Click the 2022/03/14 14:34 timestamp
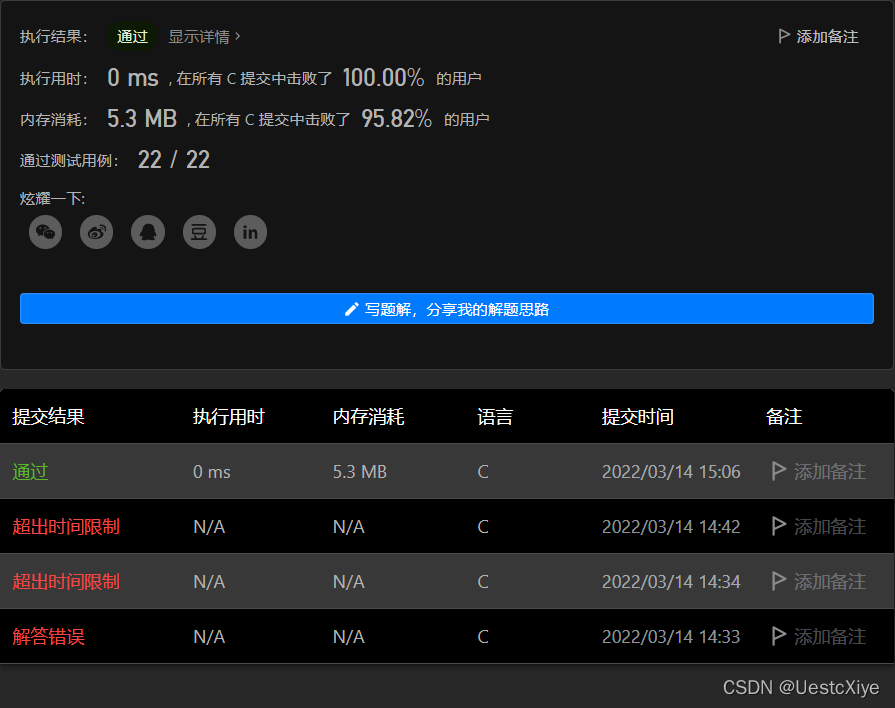Screen dimensions: 895x708 pos(671,582)
